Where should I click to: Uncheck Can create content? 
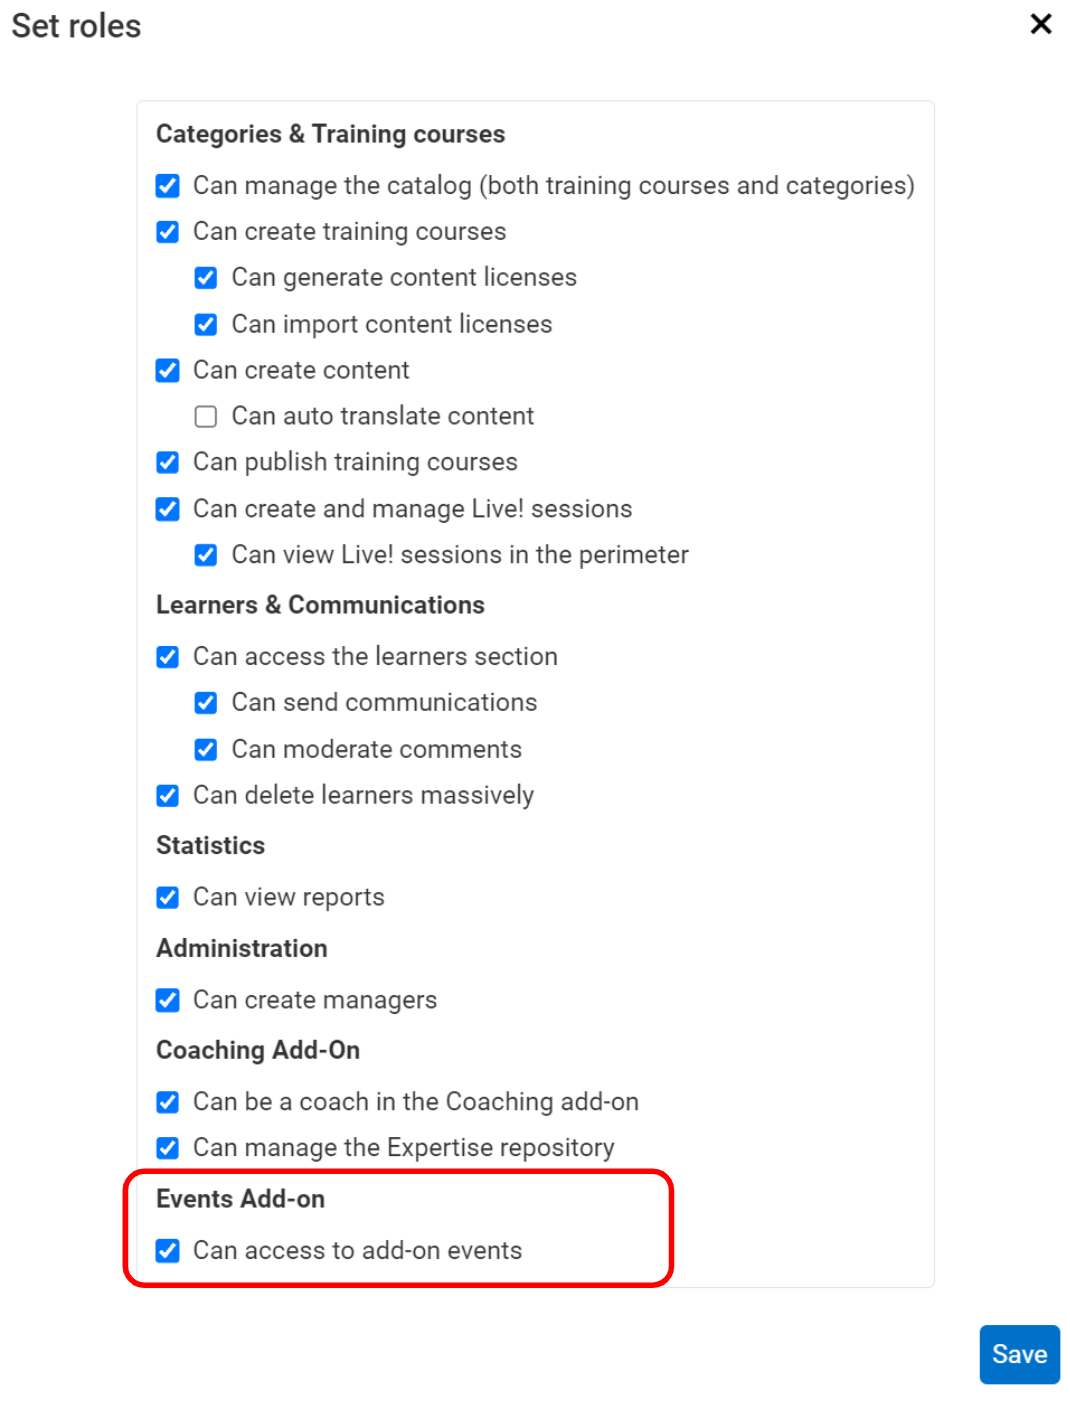[x=168, y=371]
